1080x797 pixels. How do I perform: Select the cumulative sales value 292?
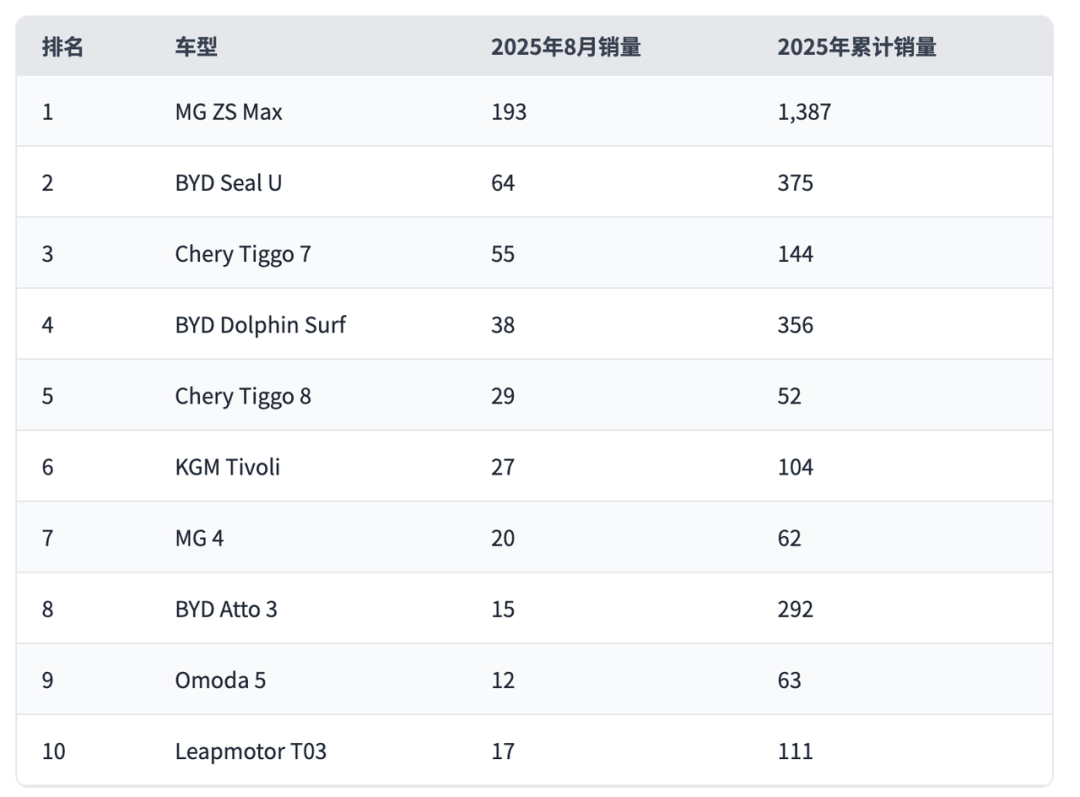(795, 609)
